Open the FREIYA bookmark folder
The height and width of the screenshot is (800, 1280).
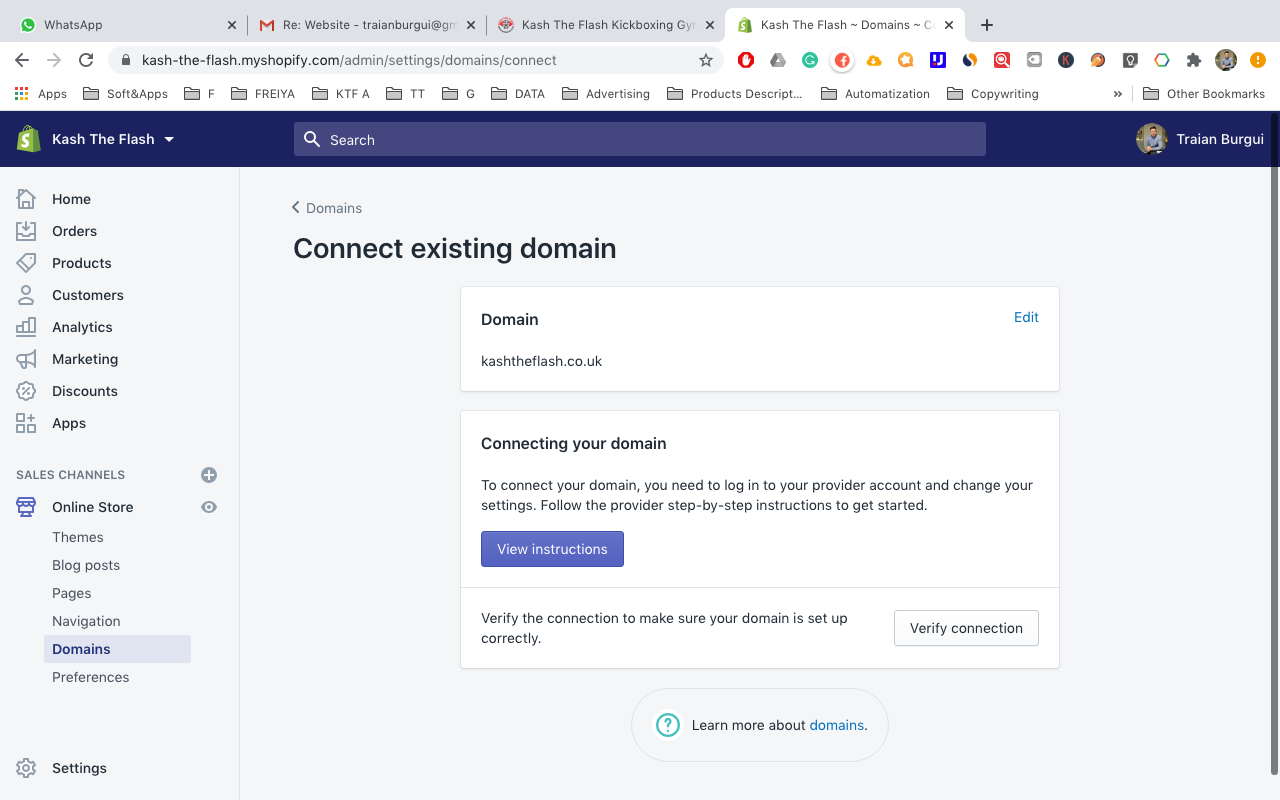click(263, 94)
